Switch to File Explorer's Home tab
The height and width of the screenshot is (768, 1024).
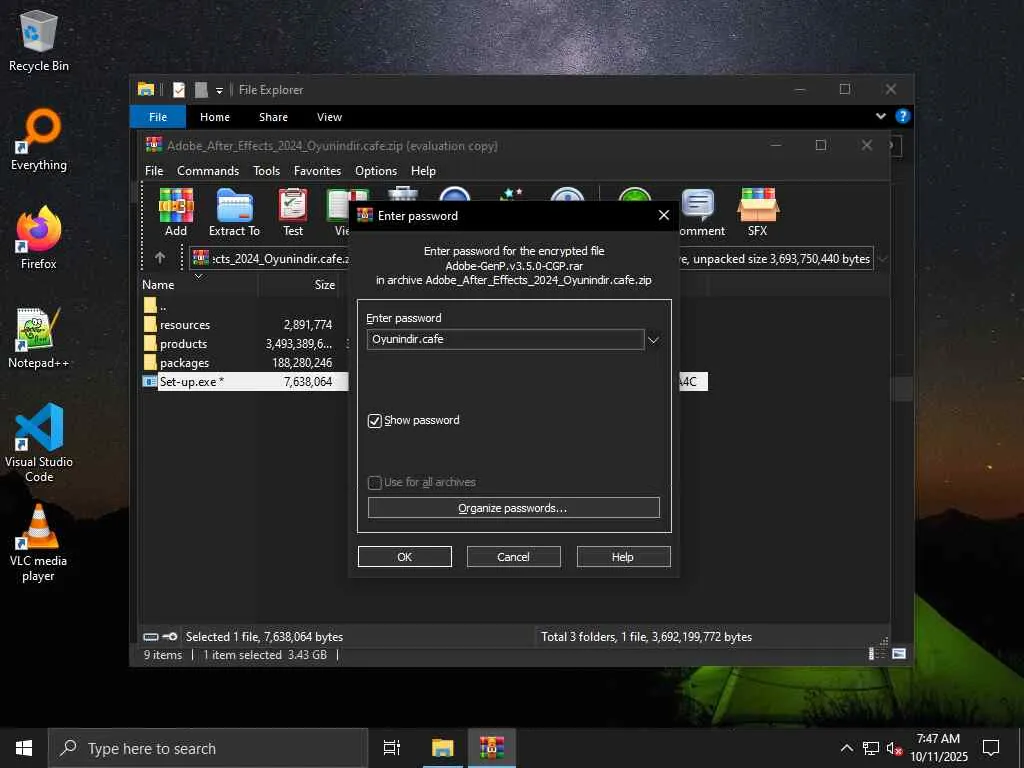(215, 117)
